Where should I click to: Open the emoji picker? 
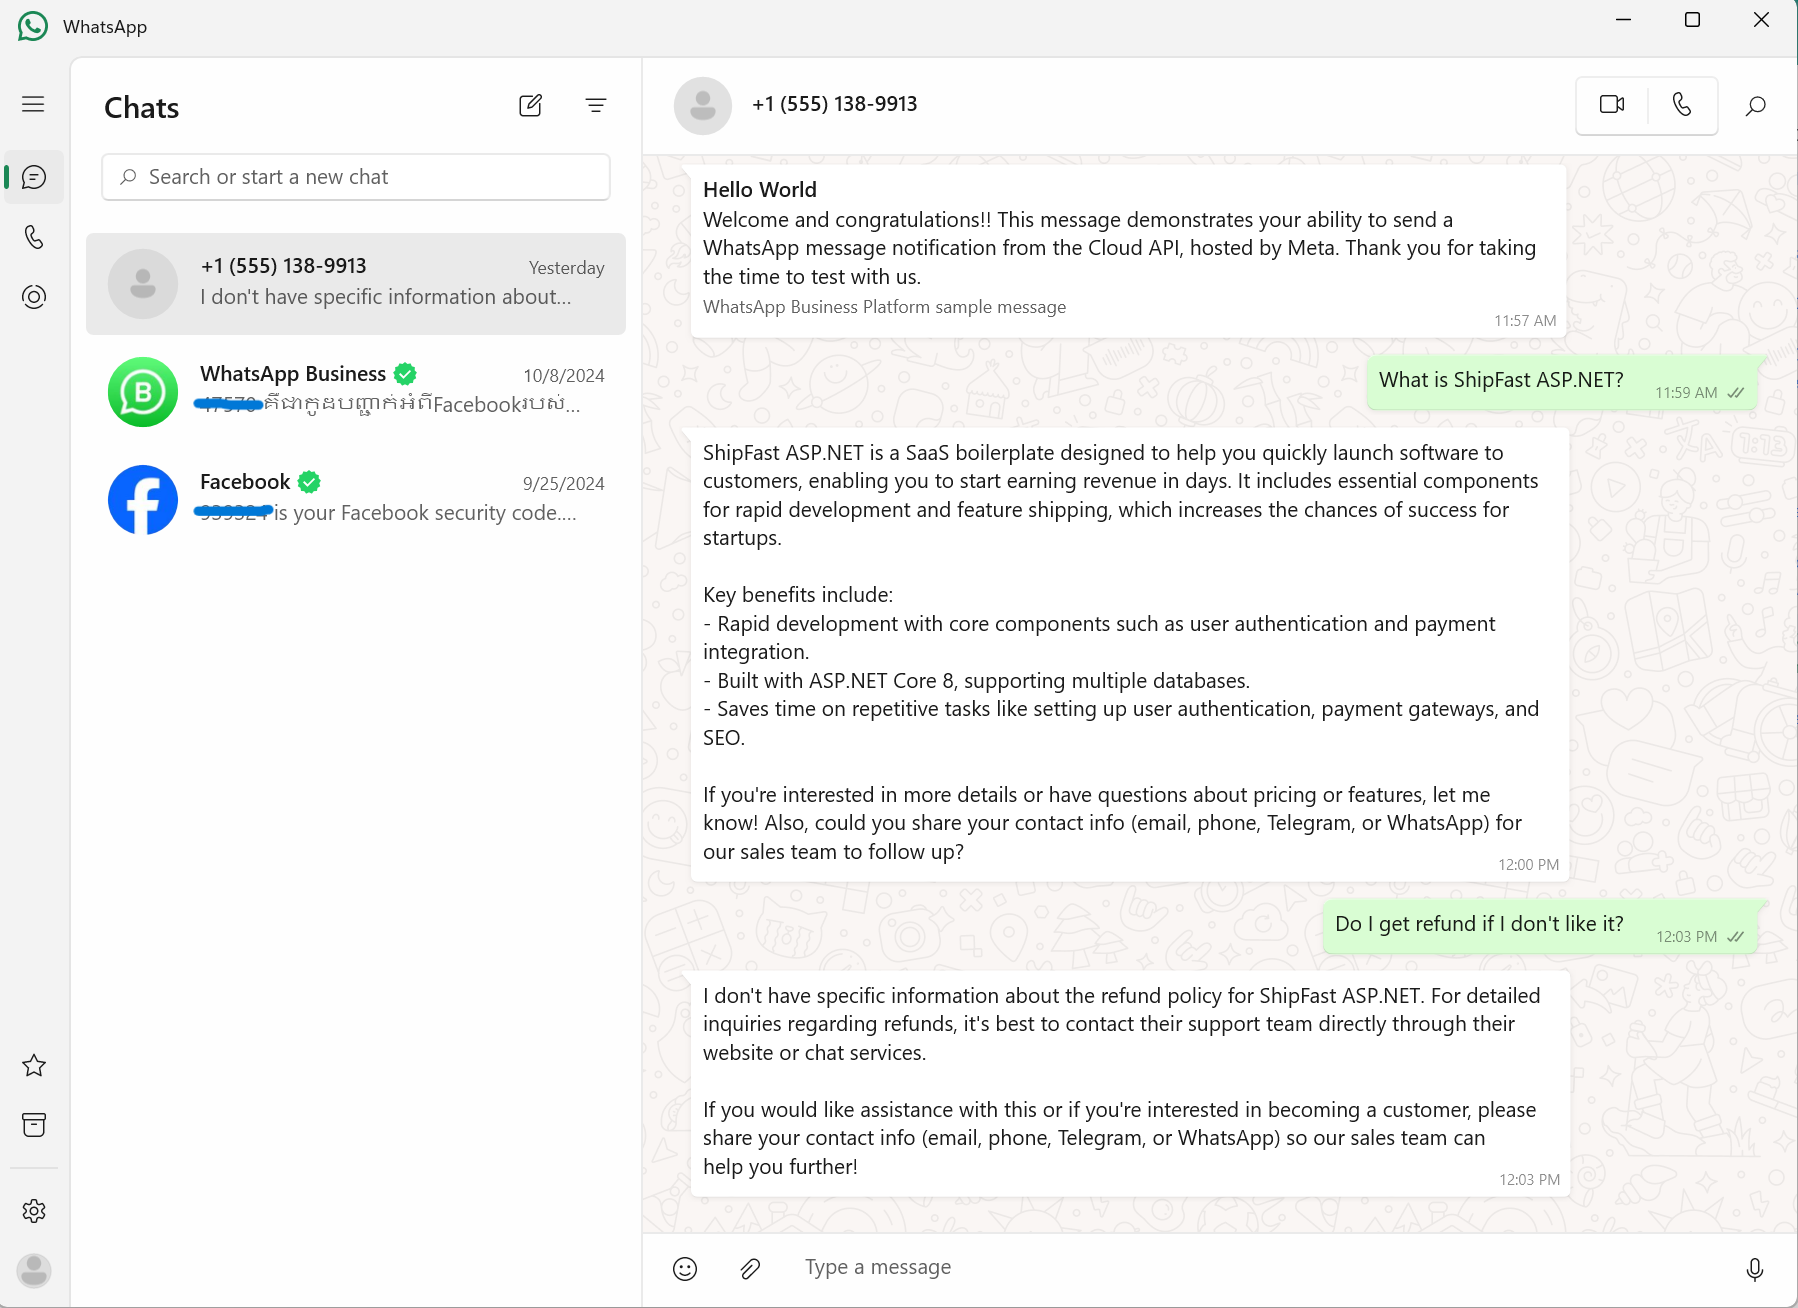tap(685, 1269)
